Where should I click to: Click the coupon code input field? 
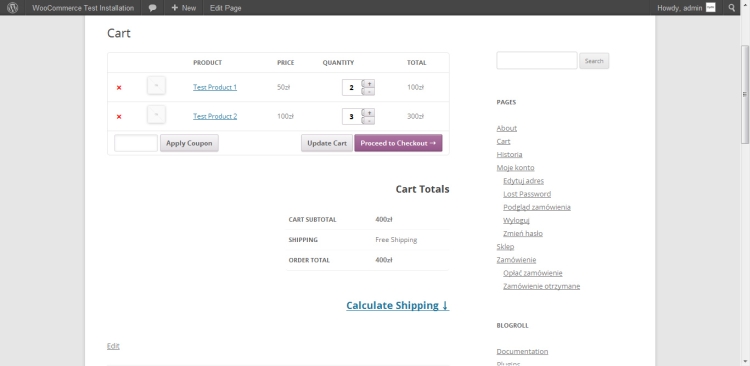click(136, 143)
